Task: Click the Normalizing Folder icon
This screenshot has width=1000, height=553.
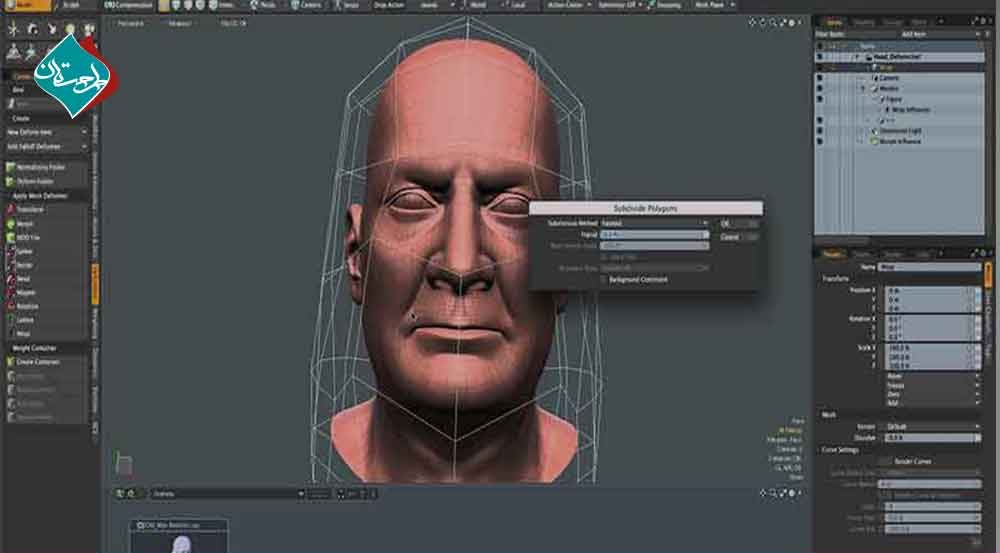Action: [10, 167]
